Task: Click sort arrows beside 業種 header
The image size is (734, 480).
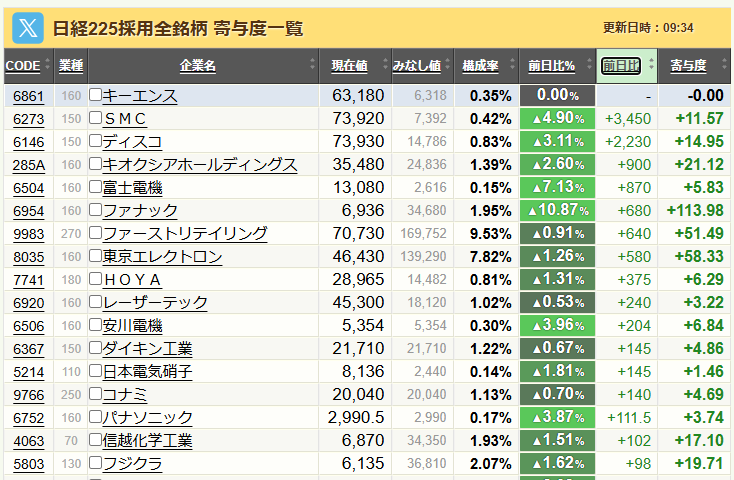Action: [x=88, y=66]
